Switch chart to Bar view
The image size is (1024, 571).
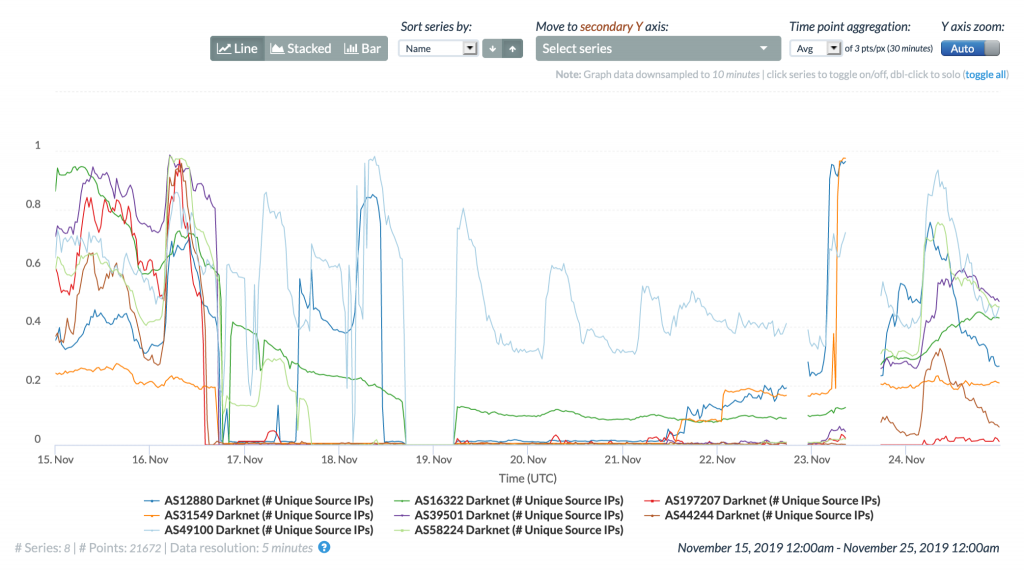pos(362,48)
